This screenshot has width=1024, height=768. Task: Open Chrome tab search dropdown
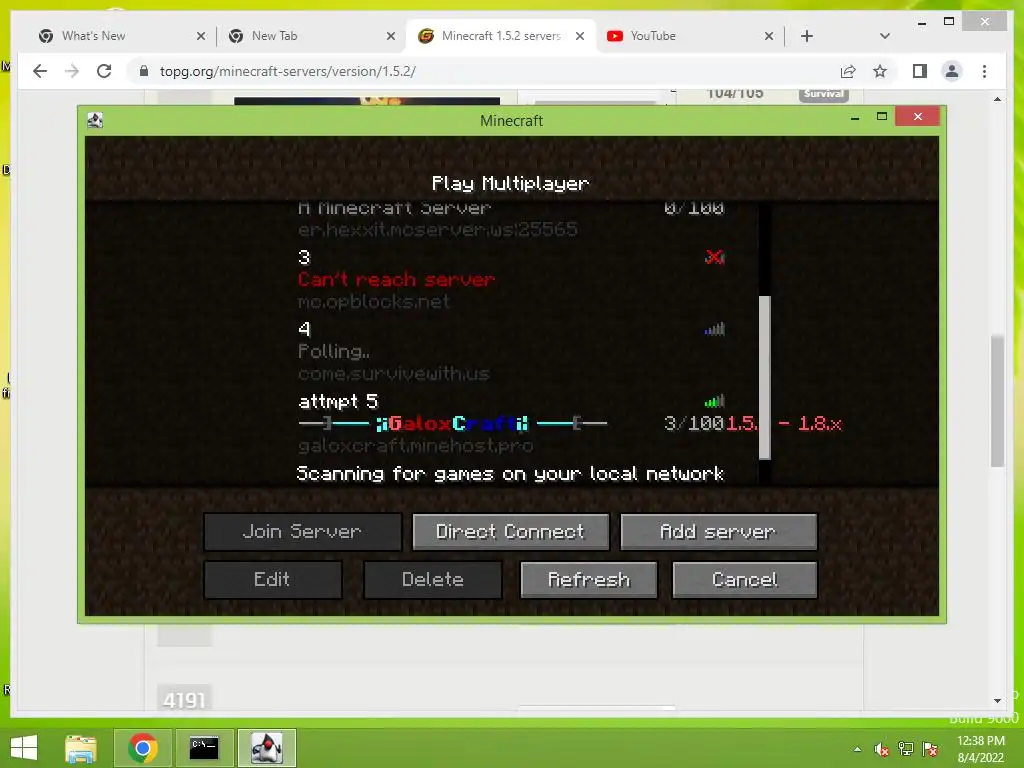(885, 37)
